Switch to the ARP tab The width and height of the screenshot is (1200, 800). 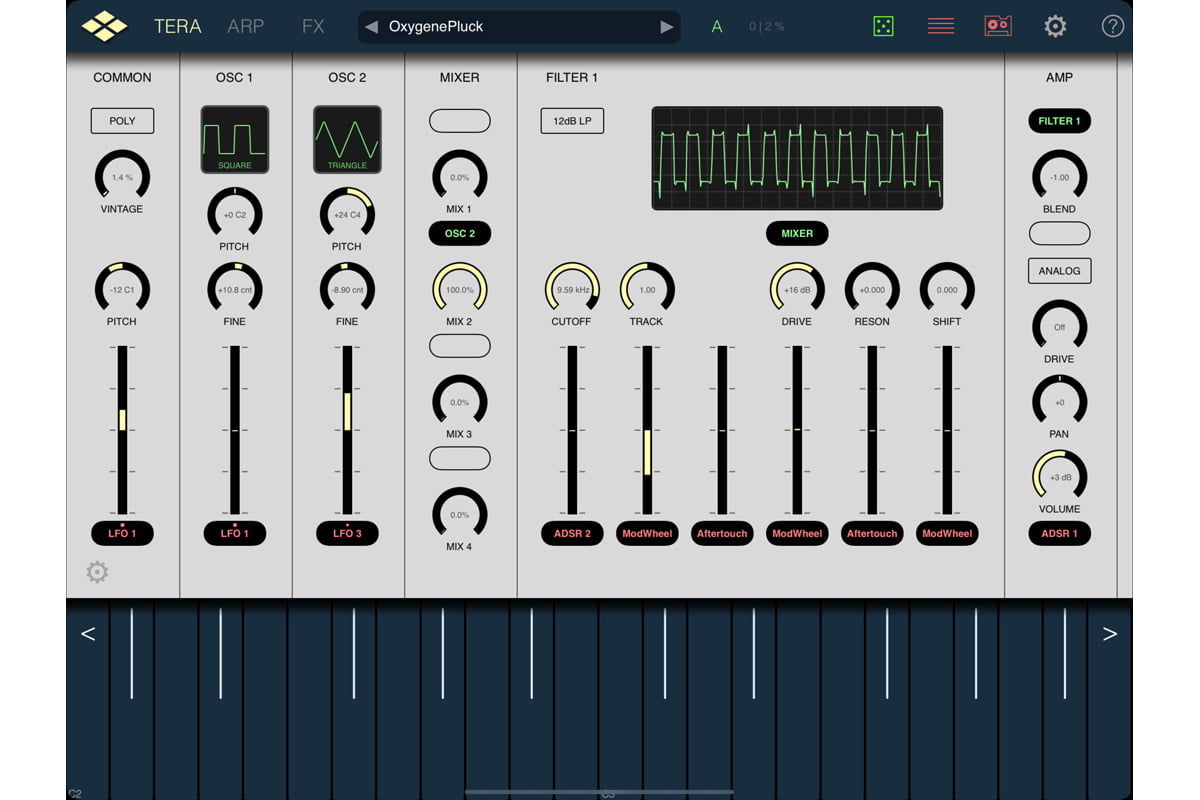click(246, 26)
